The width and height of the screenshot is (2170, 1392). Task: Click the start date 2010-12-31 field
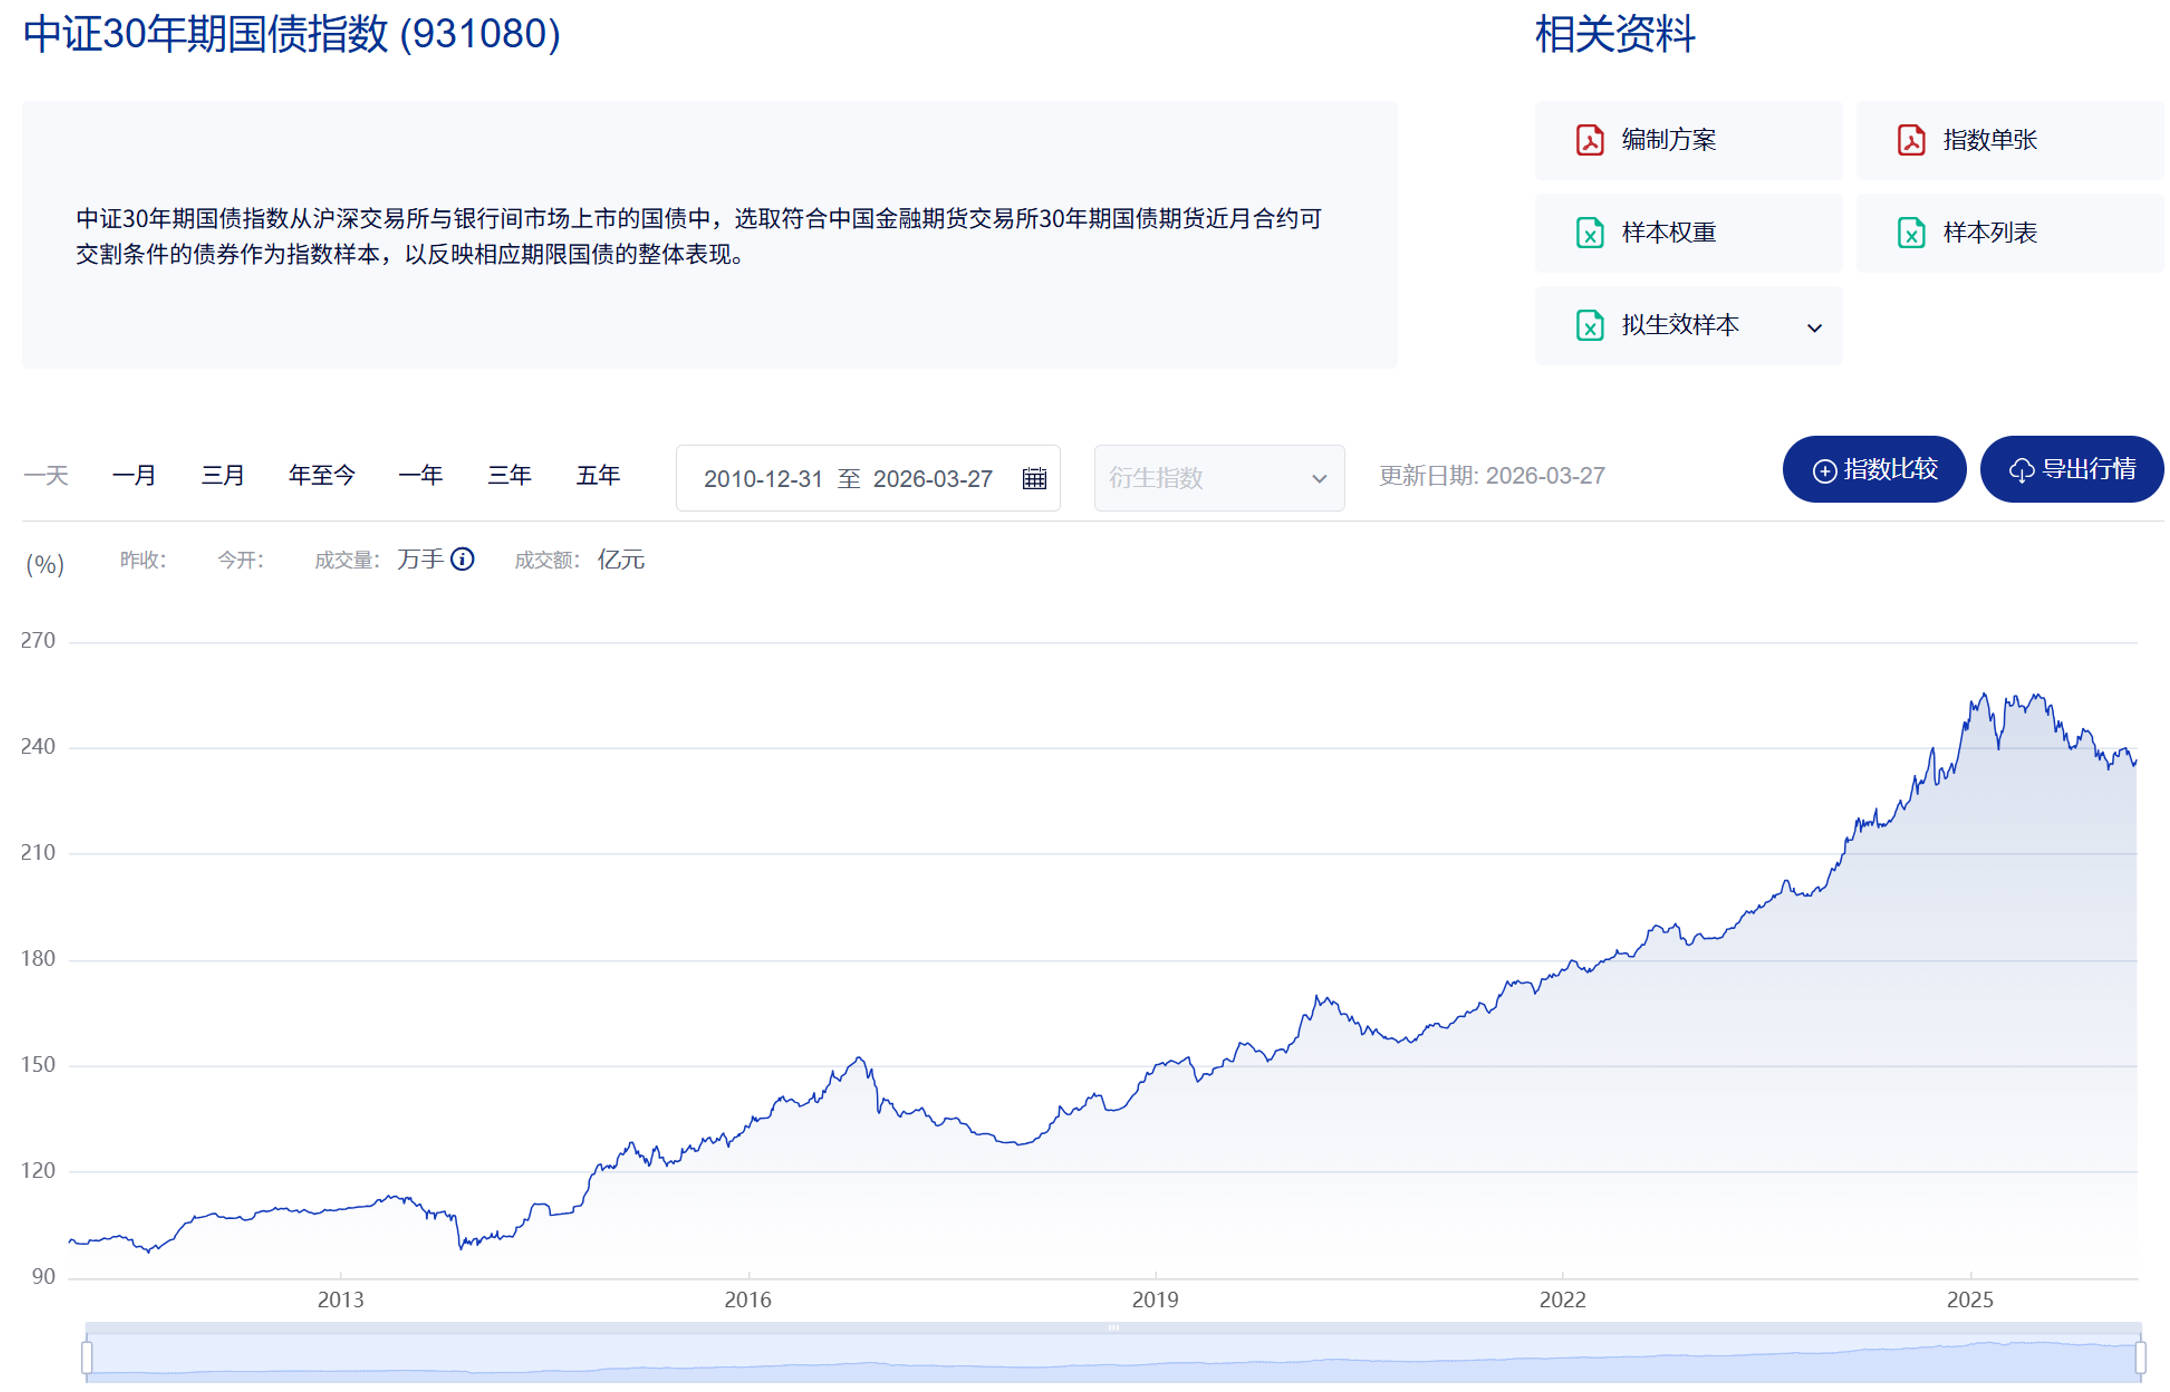tap(762, 479)
